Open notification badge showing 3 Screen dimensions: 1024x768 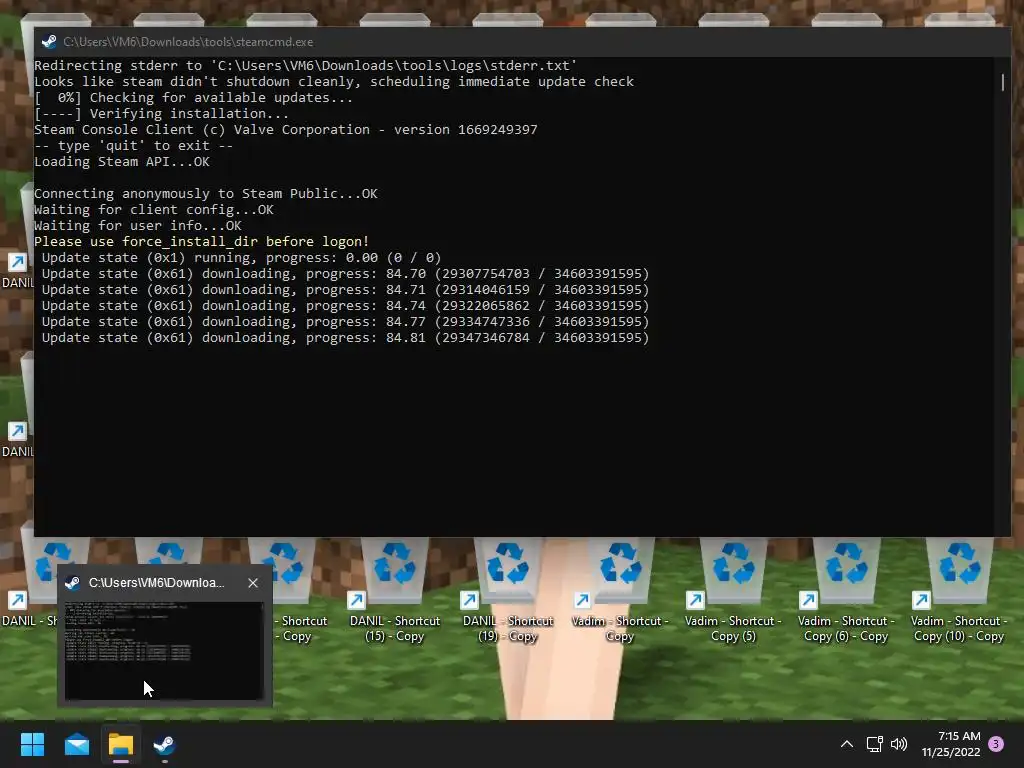[996, 744]
